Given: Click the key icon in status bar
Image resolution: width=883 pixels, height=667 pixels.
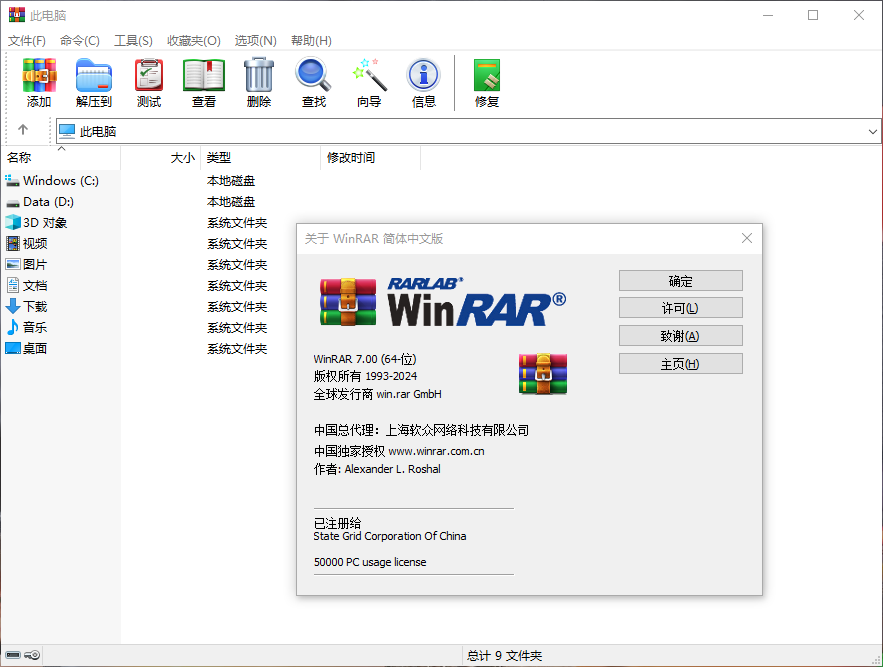Looking at the screenshot, I should click(32, 655).
